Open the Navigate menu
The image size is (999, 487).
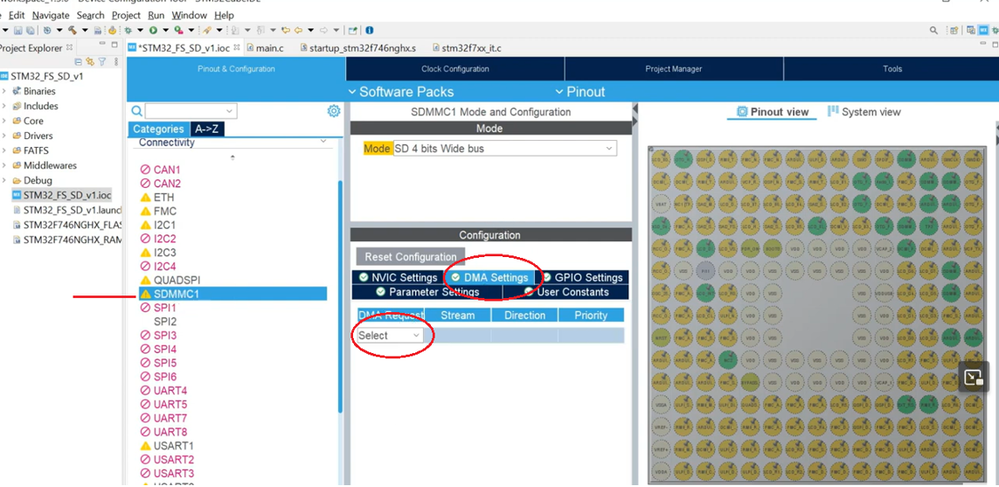point(50,15)
